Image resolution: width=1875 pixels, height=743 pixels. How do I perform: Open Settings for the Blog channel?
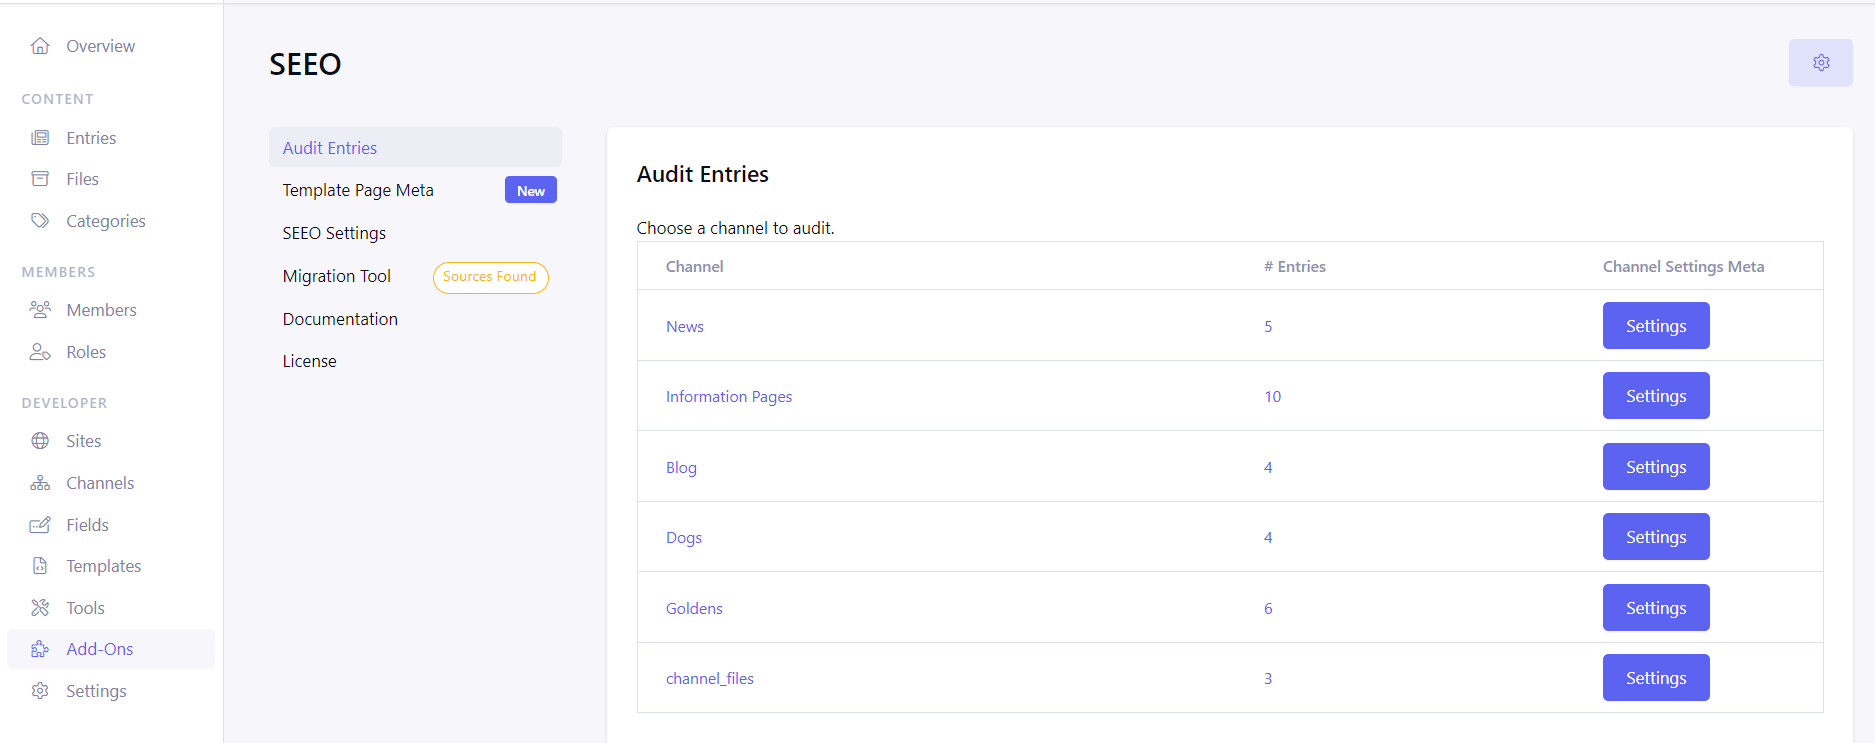(1656, 467)
